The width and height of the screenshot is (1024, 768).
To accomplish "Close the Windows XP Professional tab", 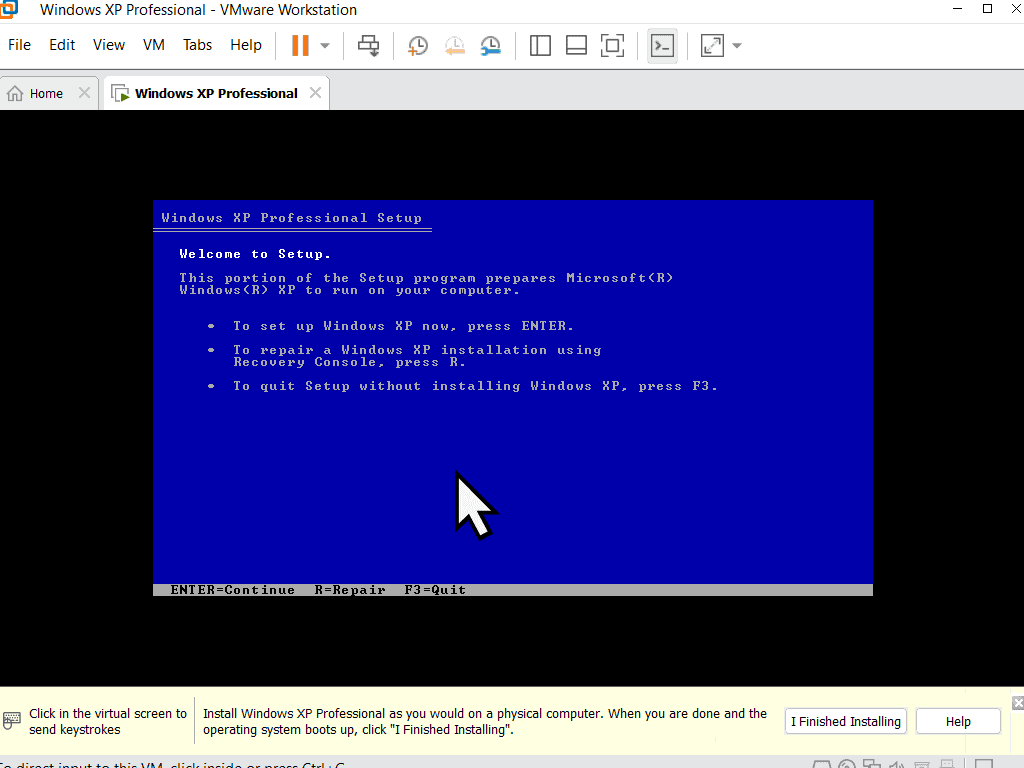I will 315,93.
